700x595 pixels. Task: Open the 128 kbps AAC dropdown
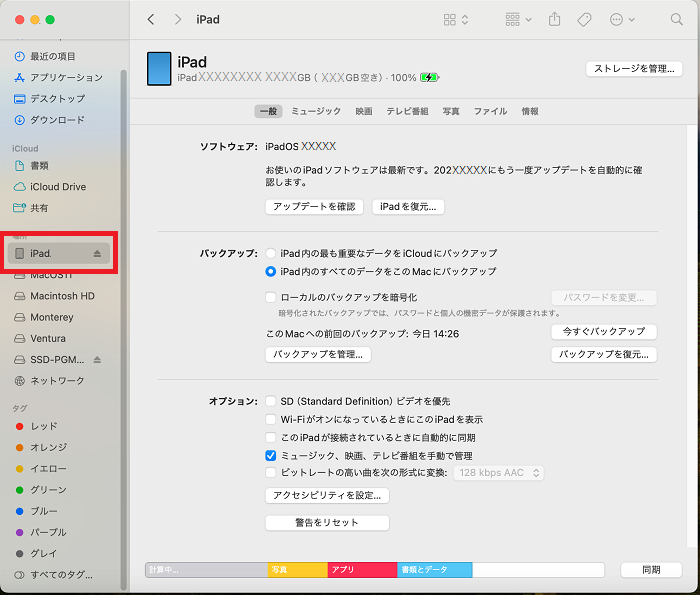pos(499,473)
